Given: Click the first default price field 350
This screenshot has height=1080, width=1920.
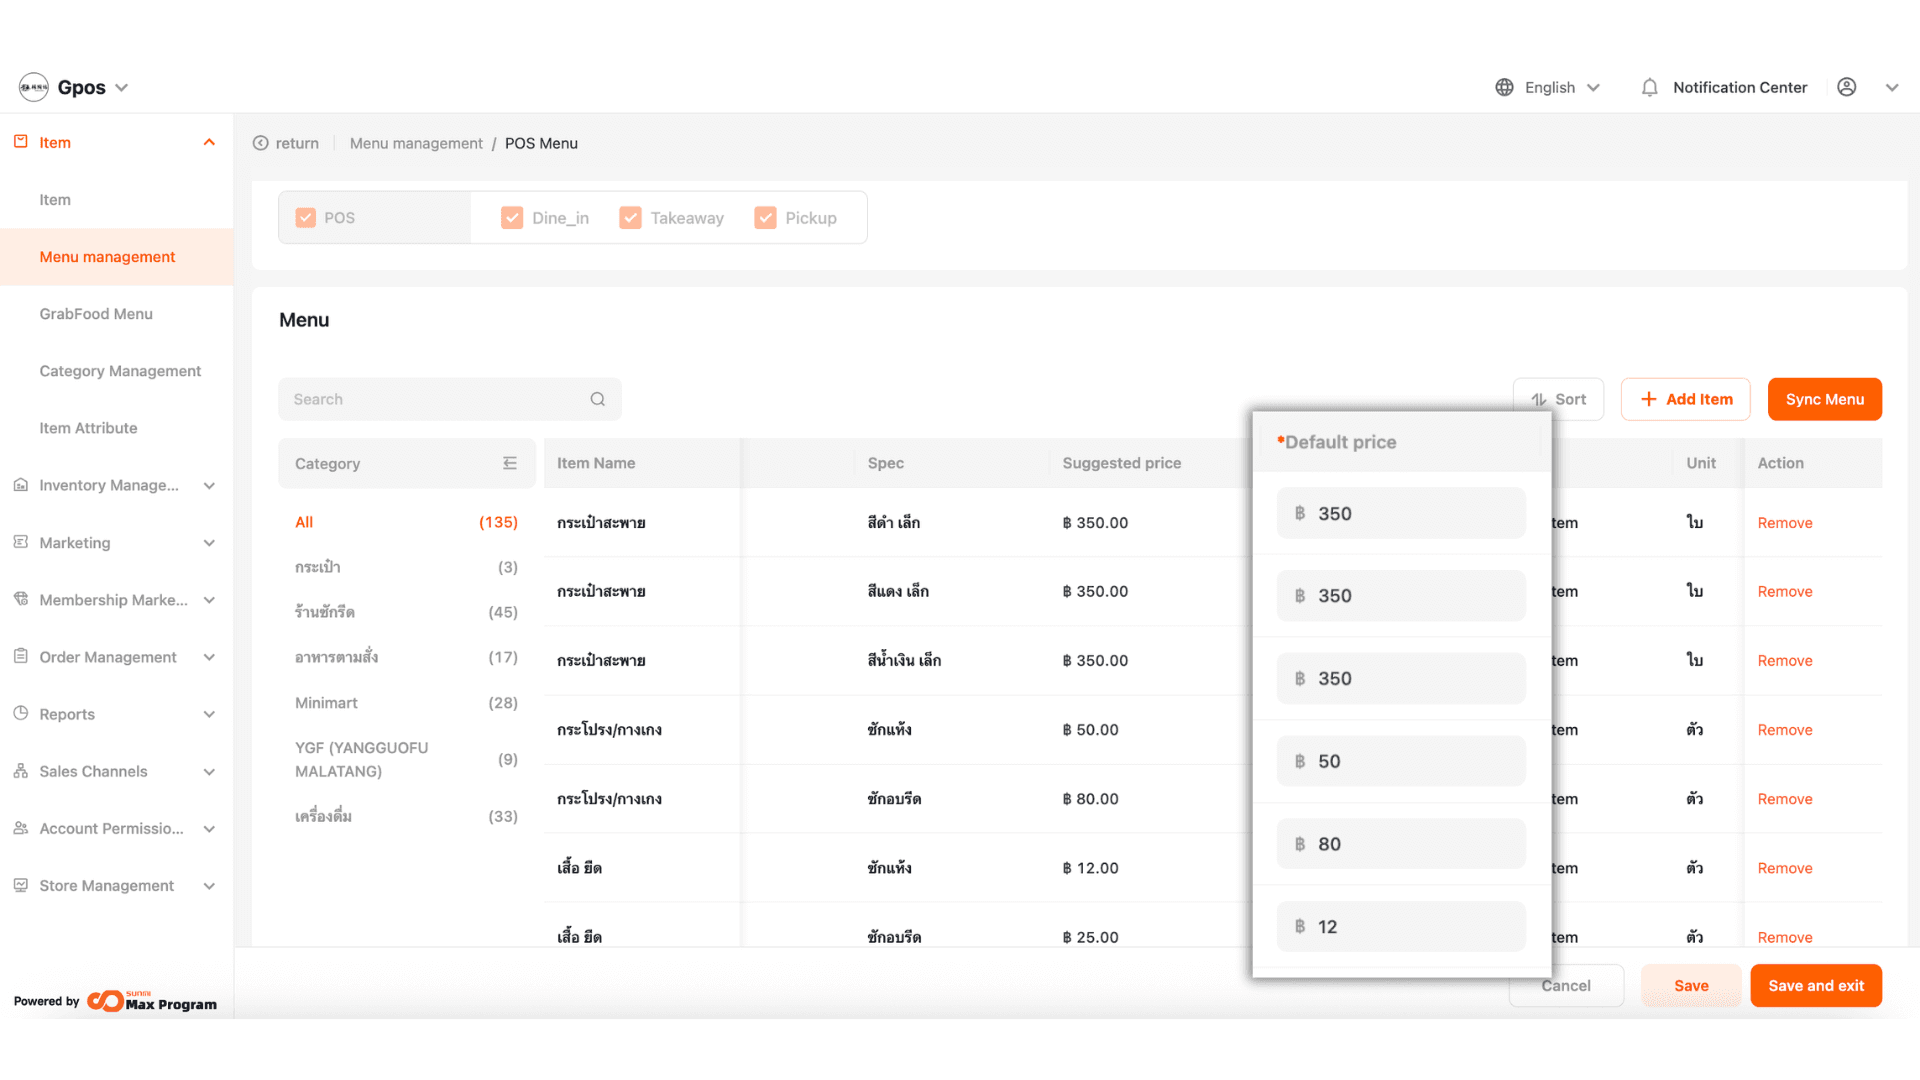Looking at the screenshot, I should click(x=1400, y=513).
